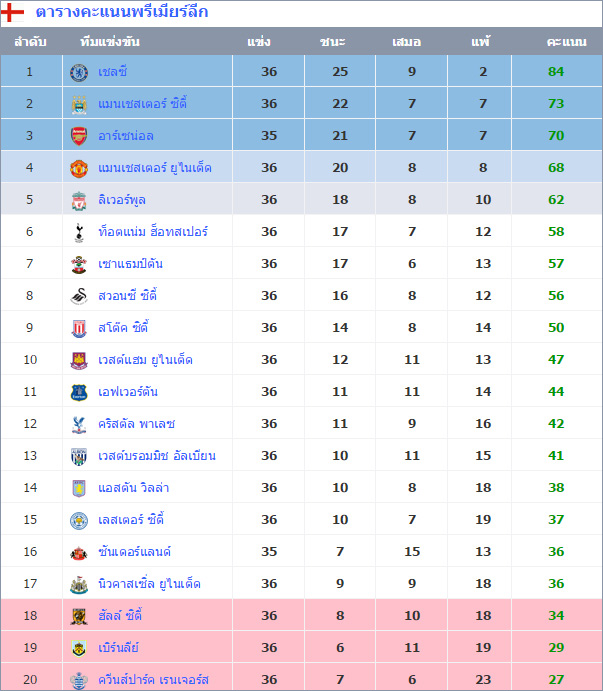
Task: Click the Chelsea club crest icon
Action: coord(79,72)
